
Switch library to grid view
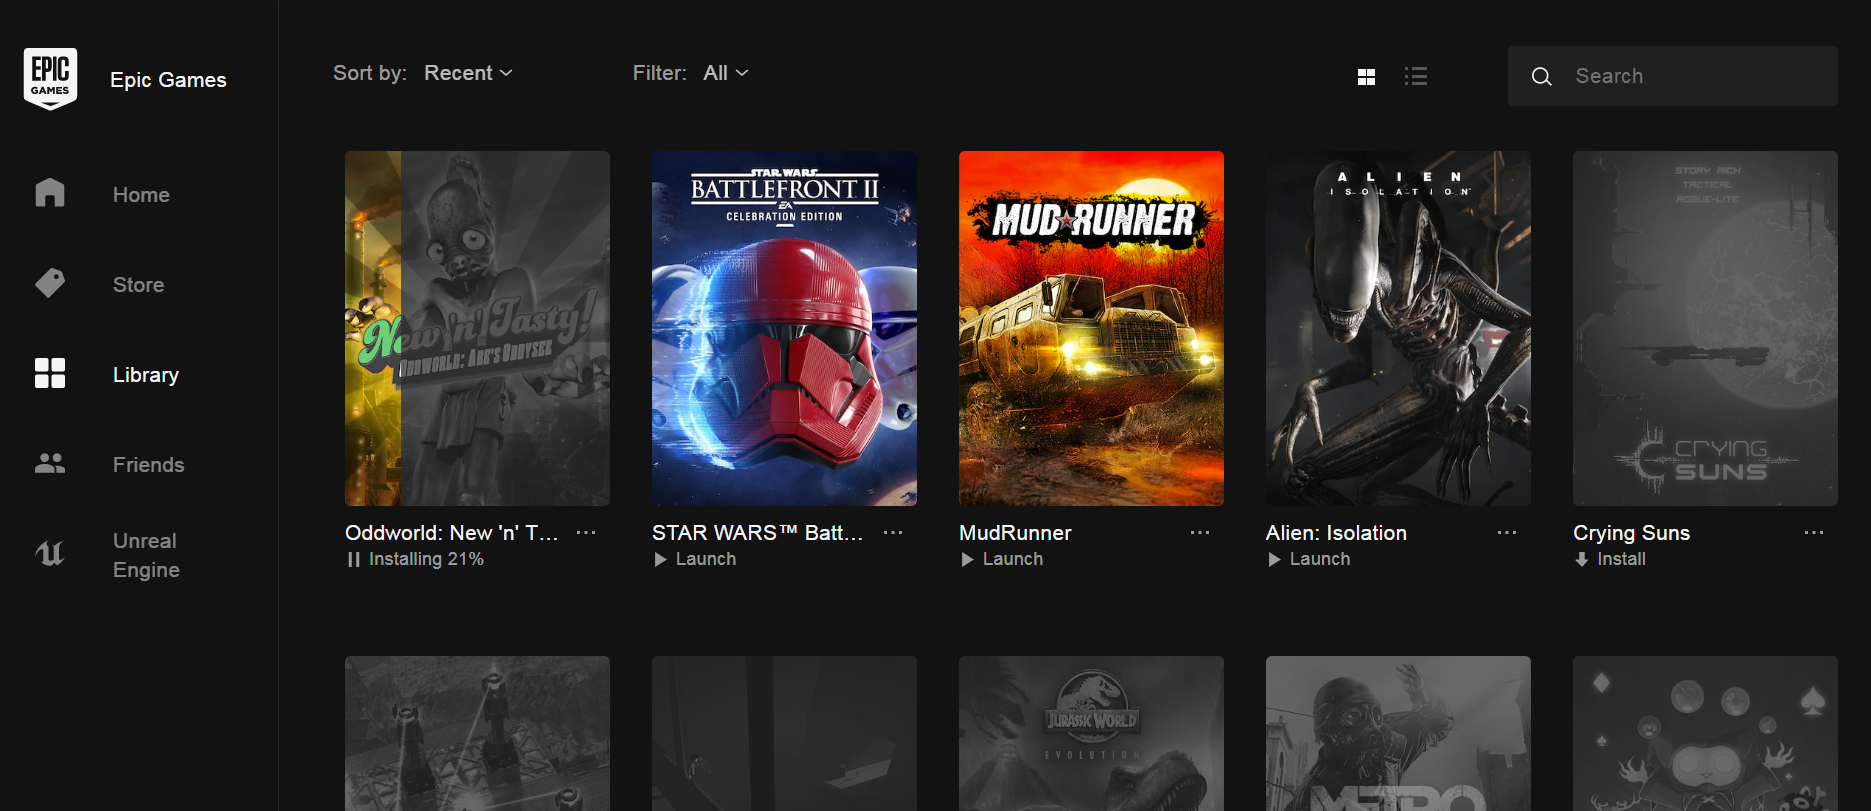1366,77
